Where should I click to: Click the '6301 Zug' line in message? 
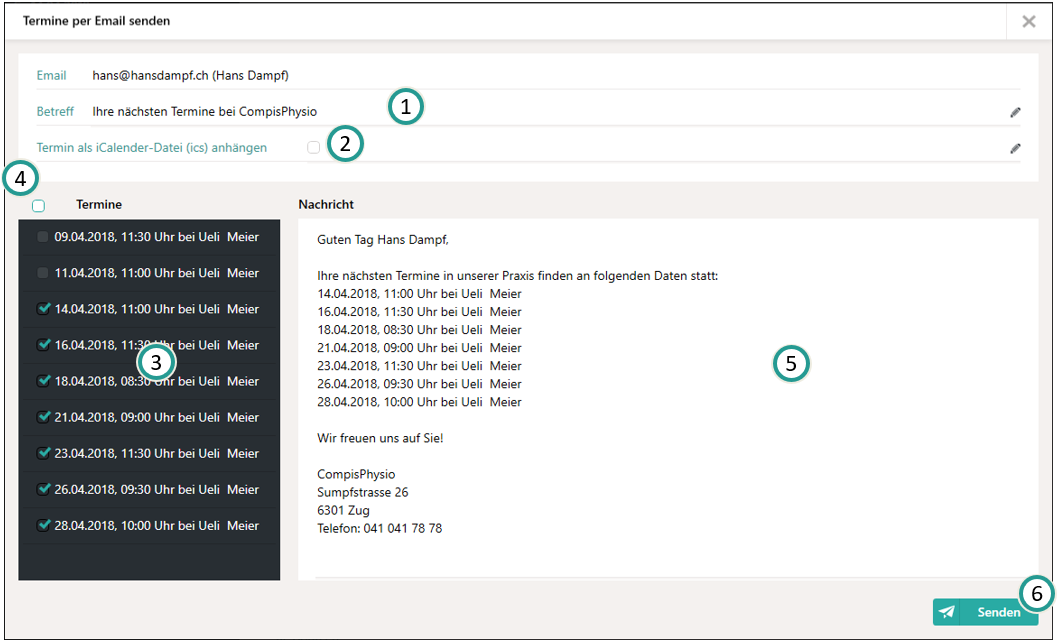(343, 511)
